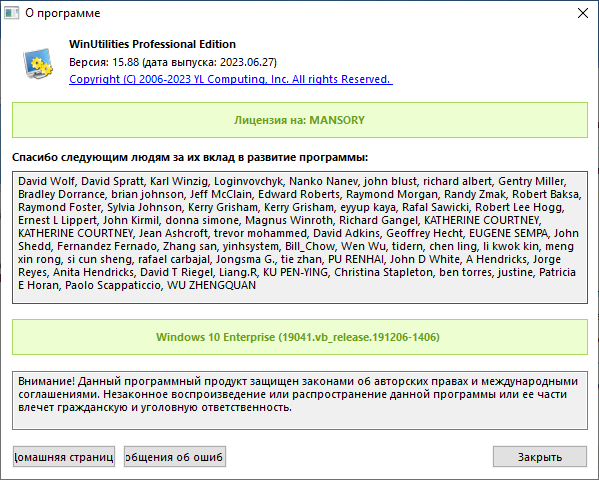The image size is (599, 480).
Task: Click the name David Wolf in credits
Action: 46,181
